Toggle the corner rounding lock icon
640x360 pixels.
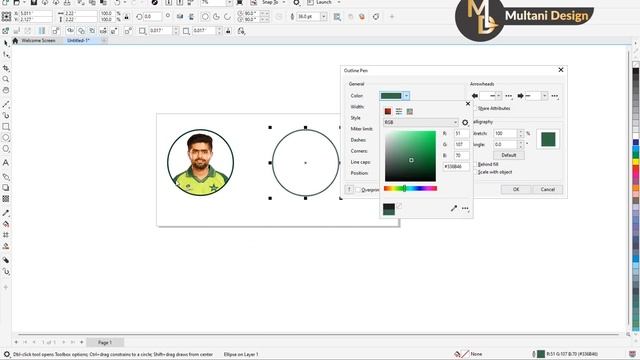228,31
